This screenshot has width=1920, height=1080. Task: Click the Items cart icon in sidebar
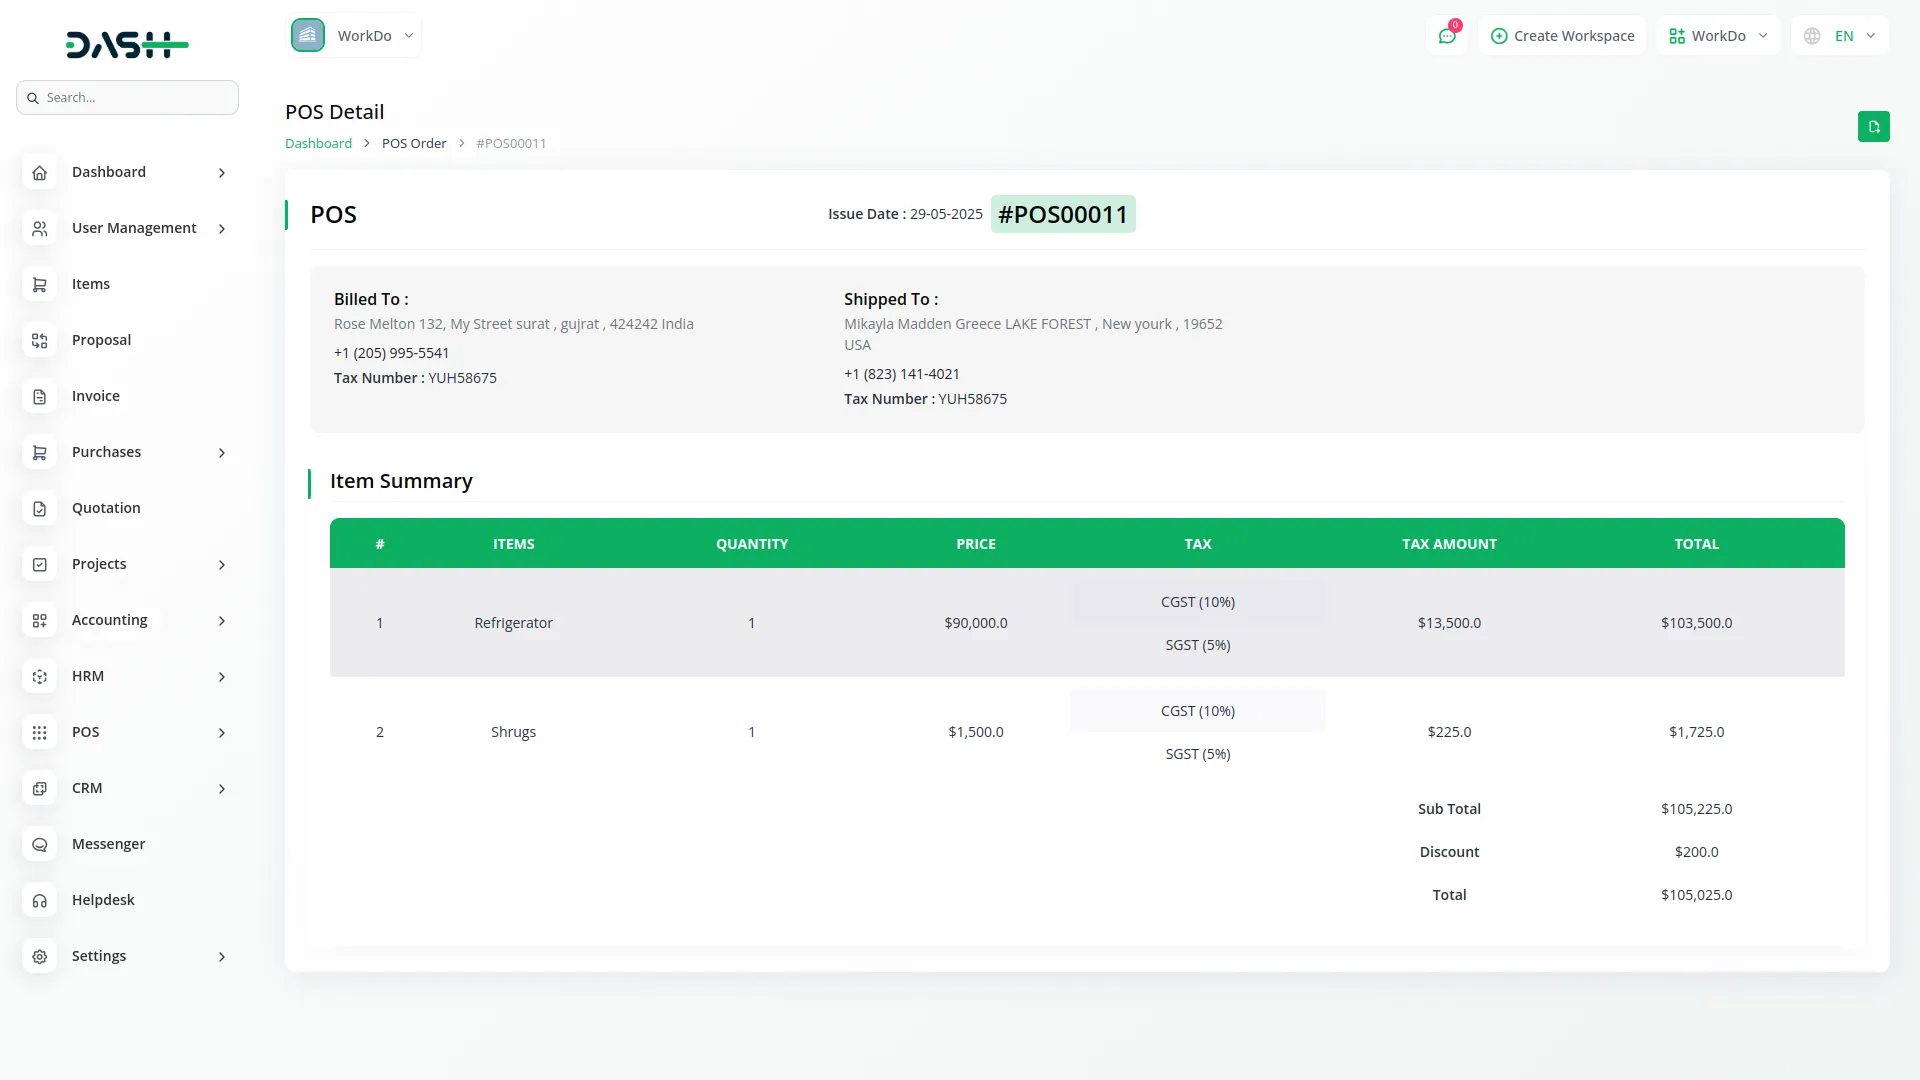[x=39, y=285]
